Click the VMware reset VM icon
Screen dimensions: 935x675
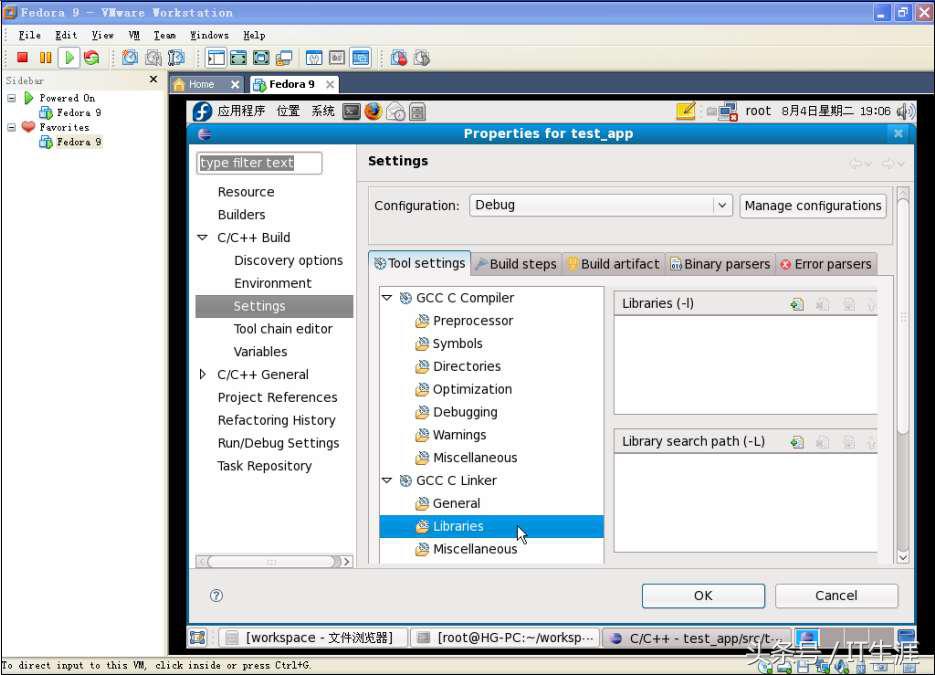click(x=91, y=58)
